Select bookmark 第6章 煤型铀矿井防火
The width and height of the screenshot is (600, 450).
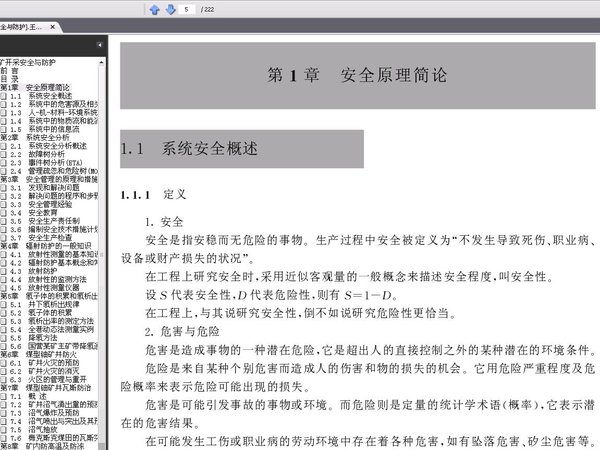pos(38,354)
